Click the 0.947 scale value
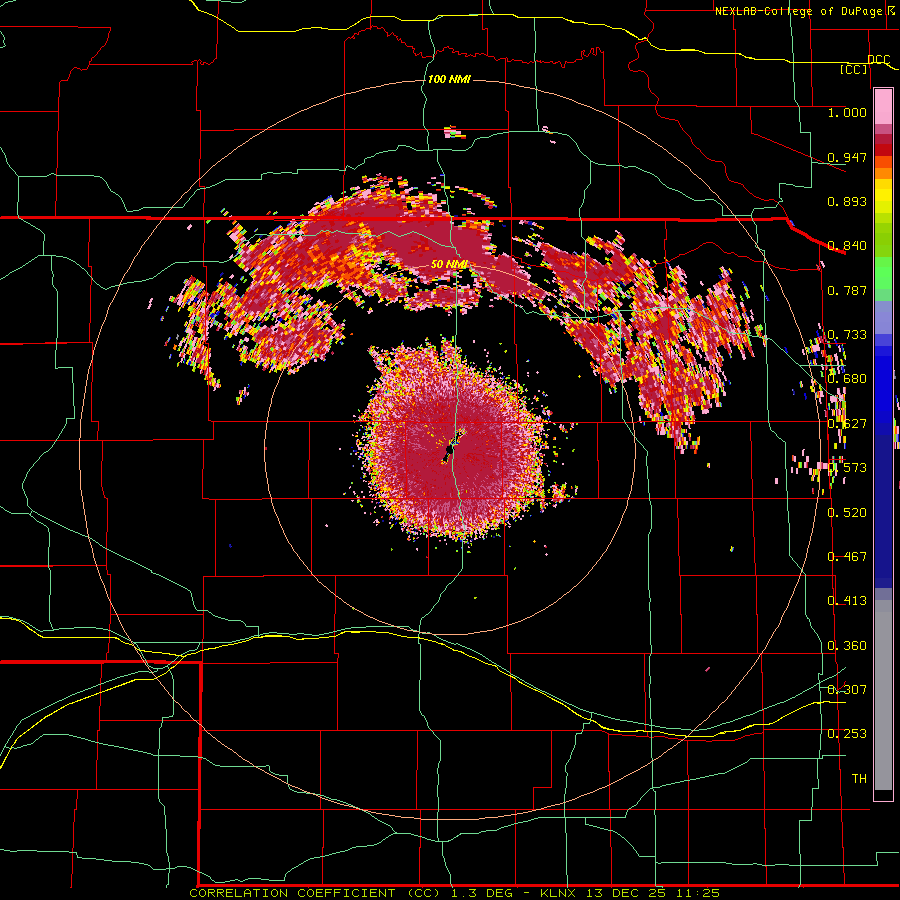The height and width of the screenshot is (900, 900). pos(847,157)
